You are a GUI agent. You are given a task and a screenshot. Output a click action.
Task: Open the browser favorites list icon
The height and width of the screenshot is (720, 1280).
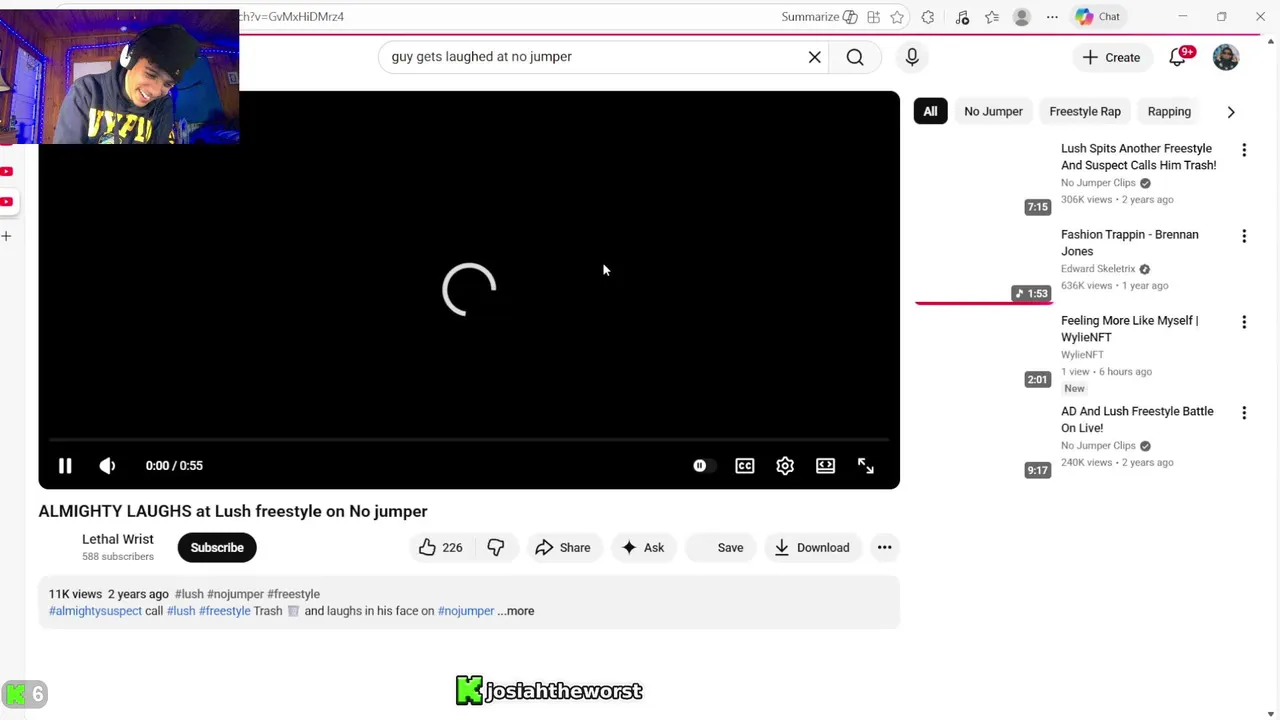click(x=992, y=17)
